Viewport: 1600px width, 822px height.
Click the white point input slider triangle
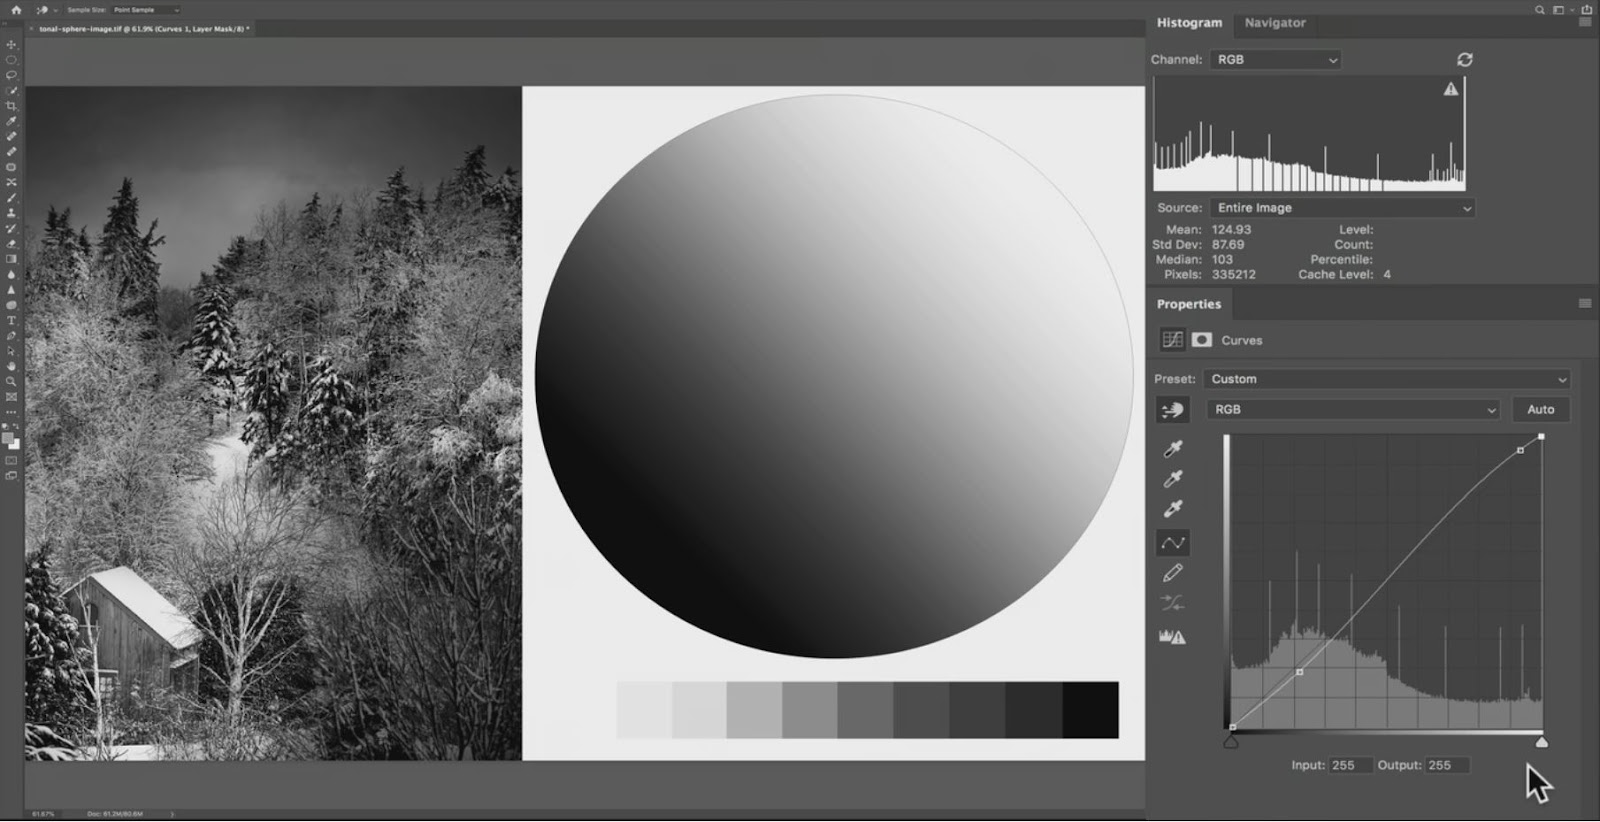pyautogui.click(x=1542, y=742)
